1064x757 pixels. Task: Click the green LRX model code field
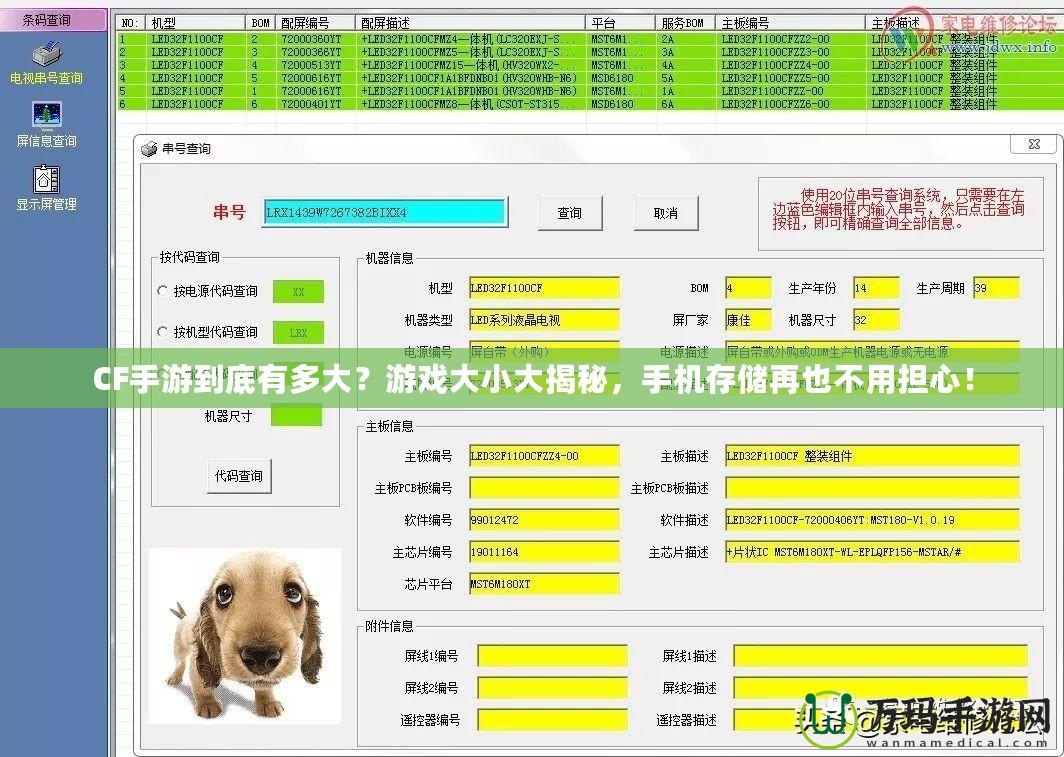click(x=298, y=332)
